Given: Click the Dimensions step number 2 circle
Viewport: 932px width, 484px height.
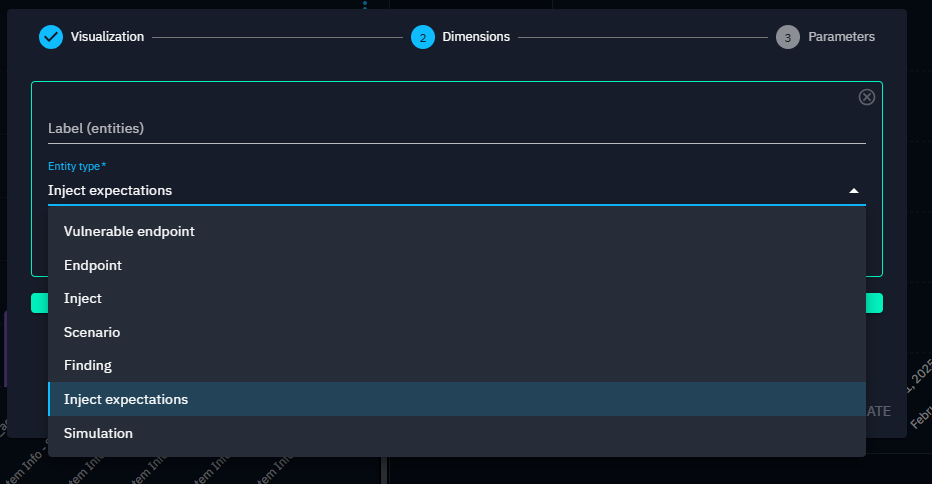Looking at the screenshot, I should coord(423,37).
